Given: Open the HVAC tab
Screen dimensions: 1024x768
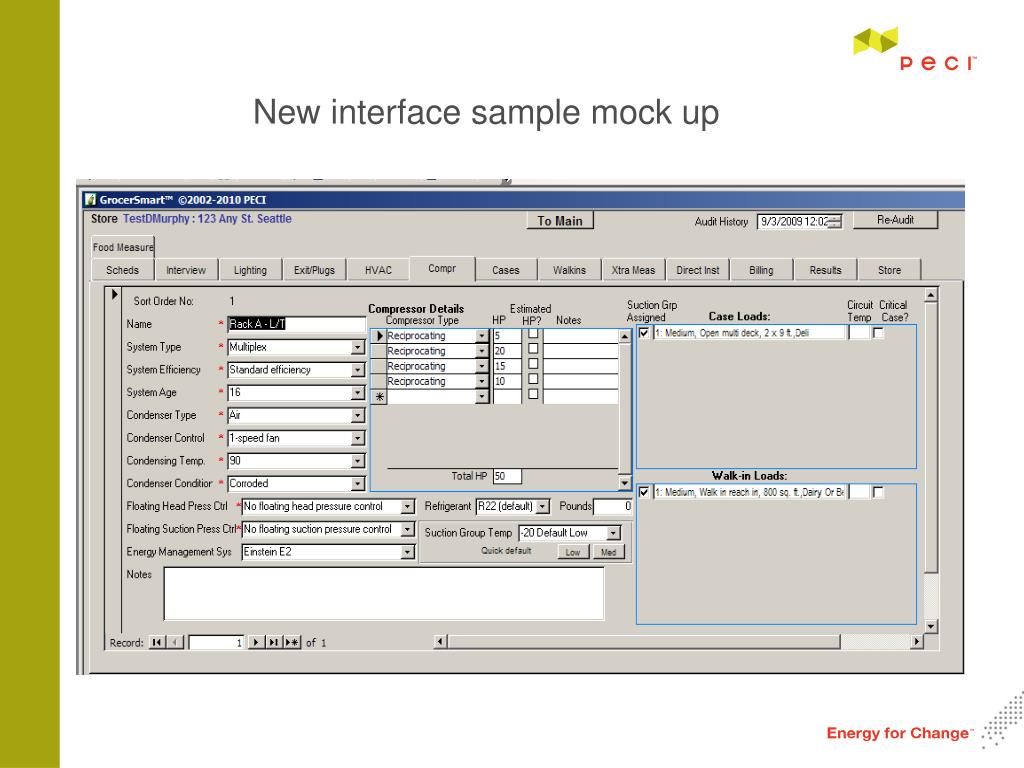Looking at the screenshot, I should tap(378, 270).
